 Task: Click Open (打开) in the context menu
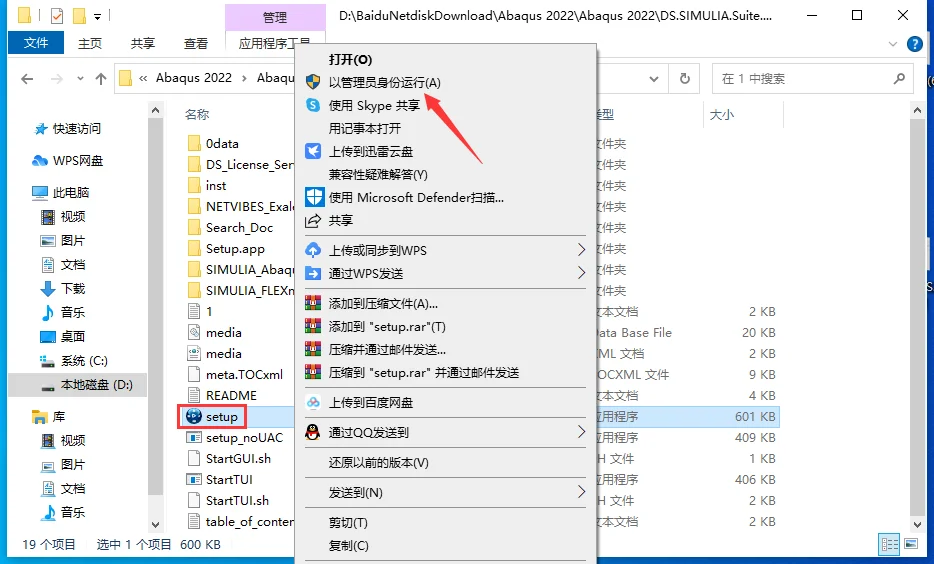(x=350, y=60)
